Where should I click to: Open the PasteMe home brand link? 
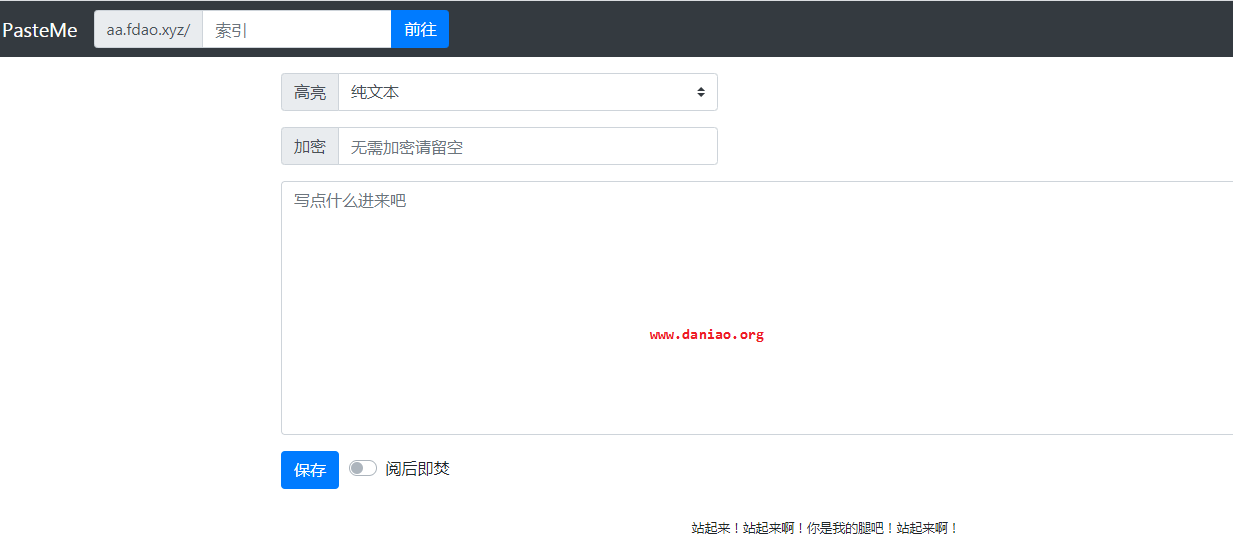click(39, 30)
